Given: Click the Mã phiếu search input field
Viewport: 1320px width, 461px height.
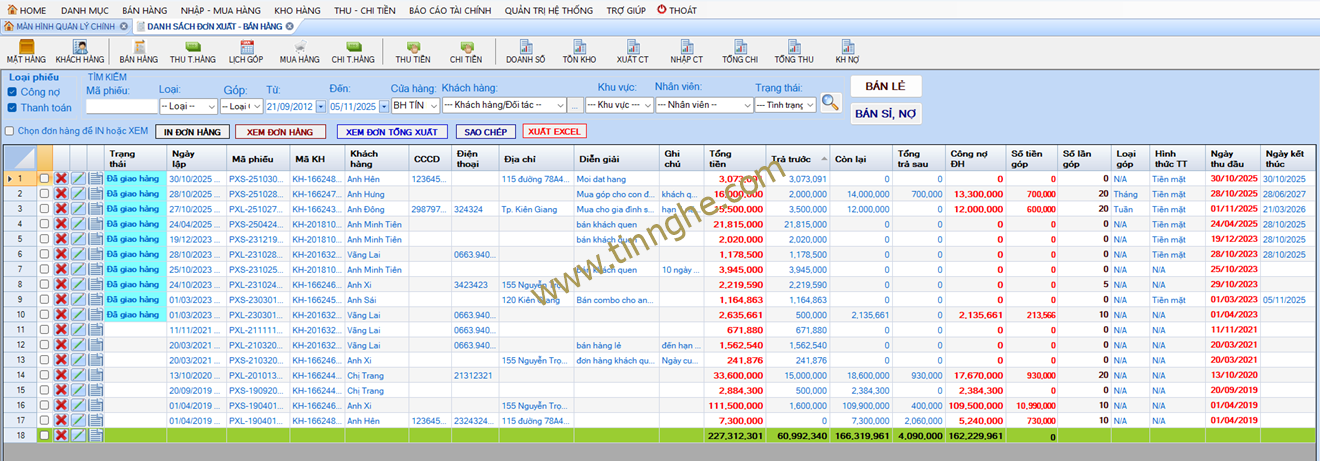Looking at the screenshot, I should 120,105.
